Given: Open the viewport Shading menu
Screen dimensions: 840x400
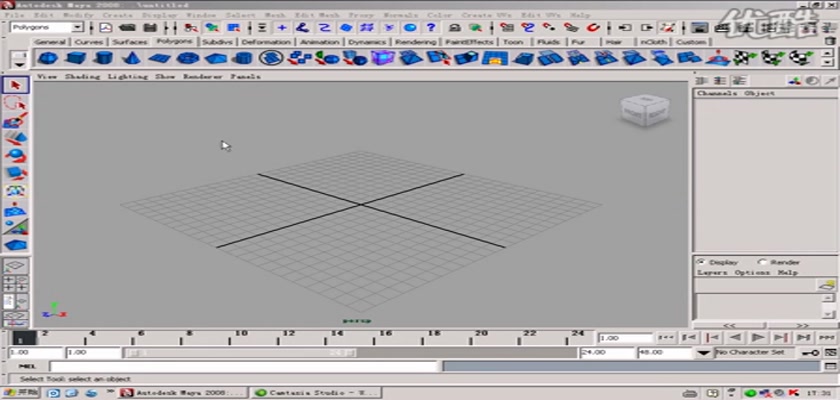Looking at the screenshot, I should 82,77.
